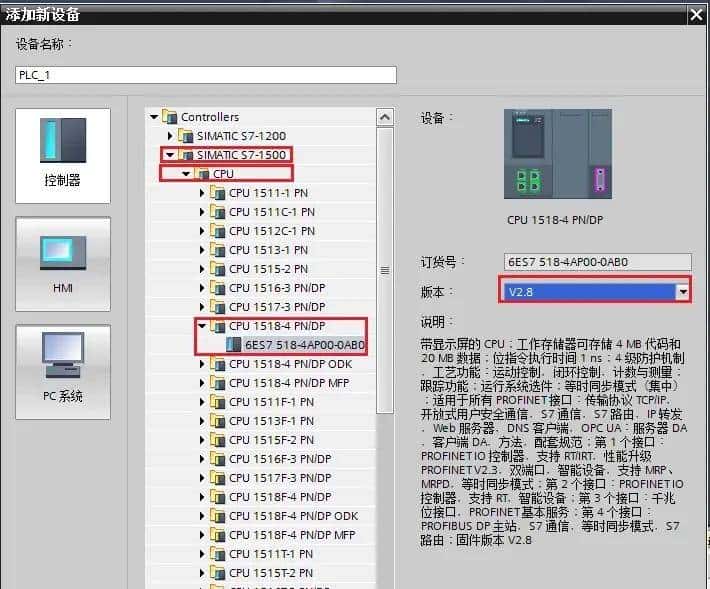Image resolution: width=710 pixels, height=589 pixels.
Task: Click the CPU folder icon
Action: point(202,174)
